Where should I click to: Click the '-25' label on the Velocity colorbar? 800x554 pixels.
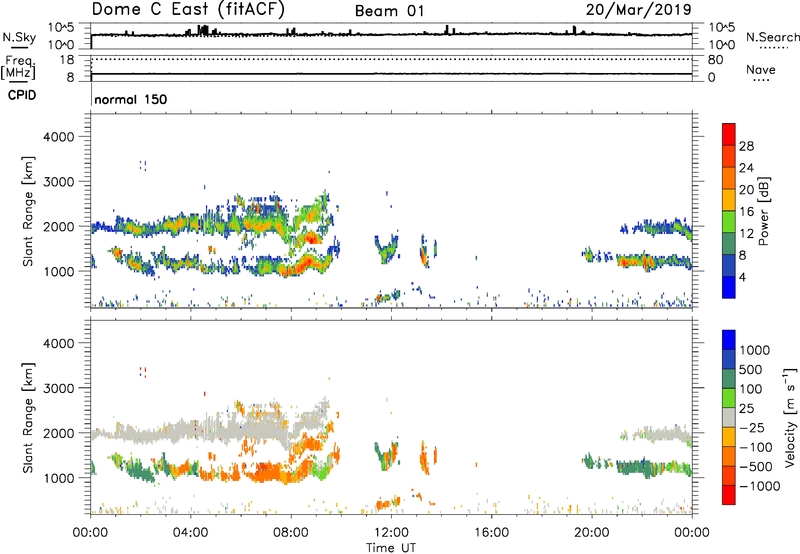[x=751, y=428]
